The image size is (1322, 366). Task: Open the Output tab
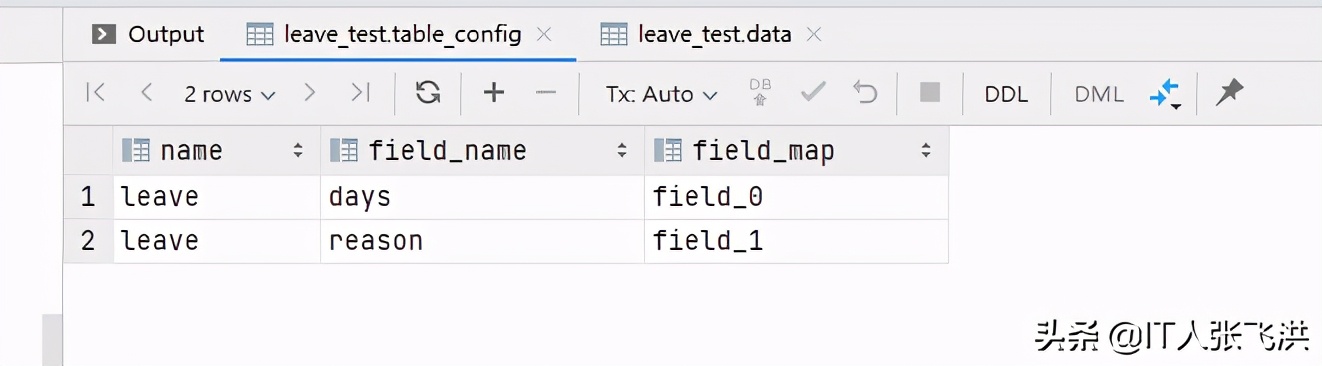[149, 34]
